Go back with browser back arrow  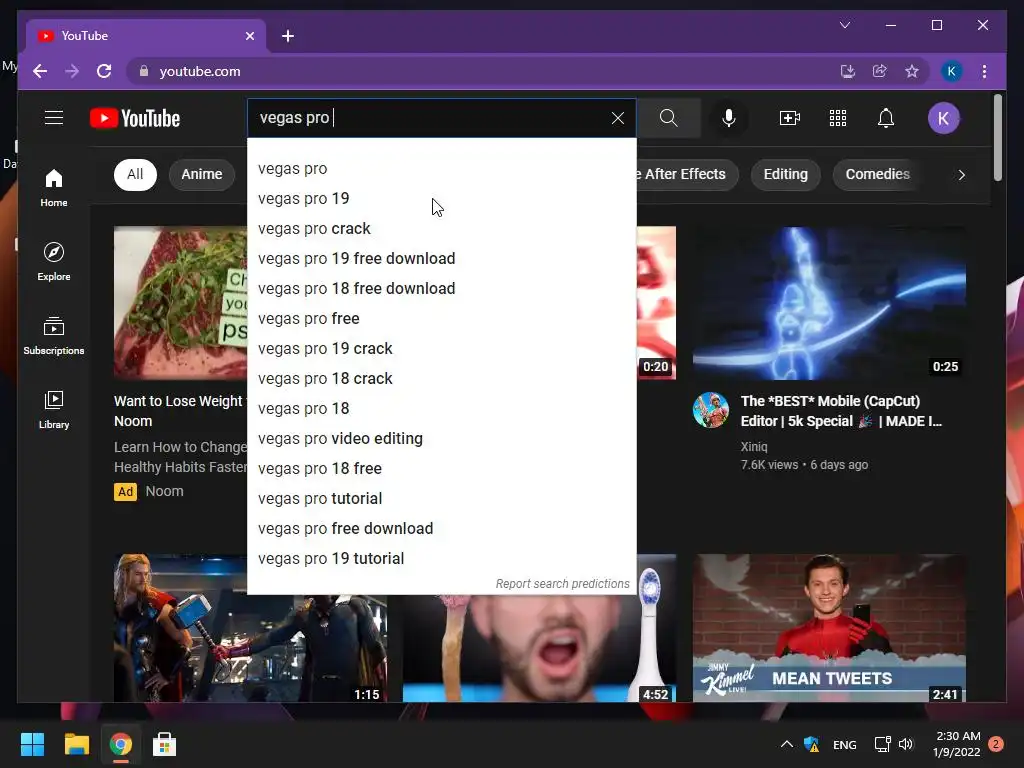click(40, 71)
